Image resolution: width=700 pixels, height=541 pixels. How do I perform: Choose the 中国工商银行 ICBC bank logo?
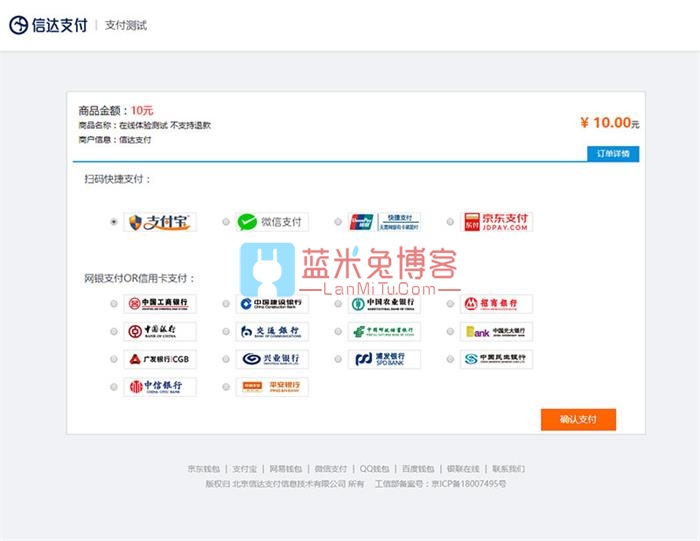pyautogui.click(x=160, y=304)
